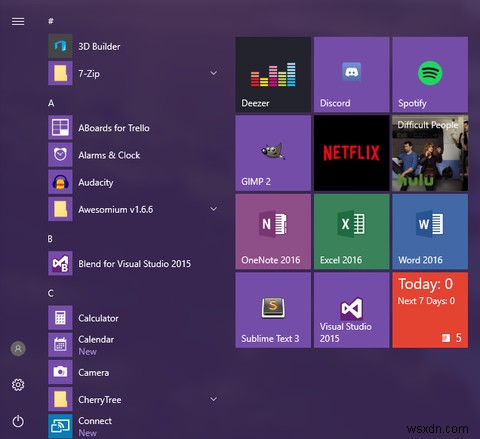Launch Audacity headphones icon
Image resolution: width=480 pixels, height=439 pixels.
coord(60,182)
